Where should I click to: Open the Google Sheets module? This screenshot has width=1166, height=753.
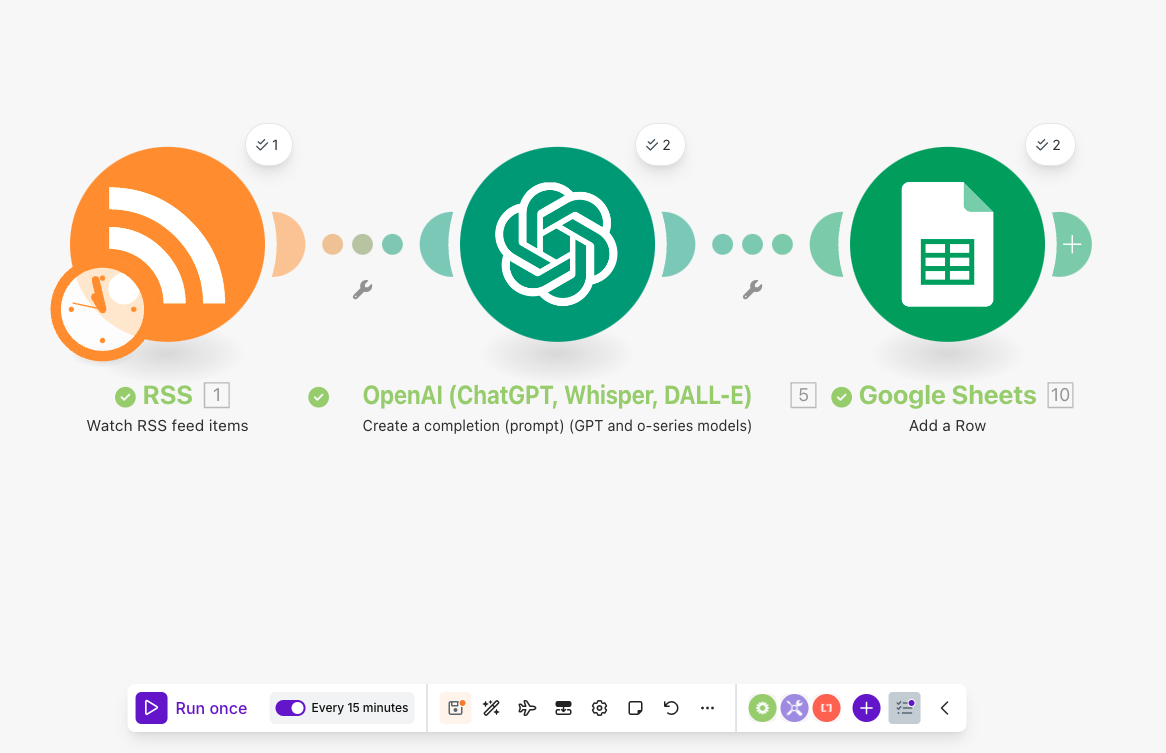pos(947,244)
